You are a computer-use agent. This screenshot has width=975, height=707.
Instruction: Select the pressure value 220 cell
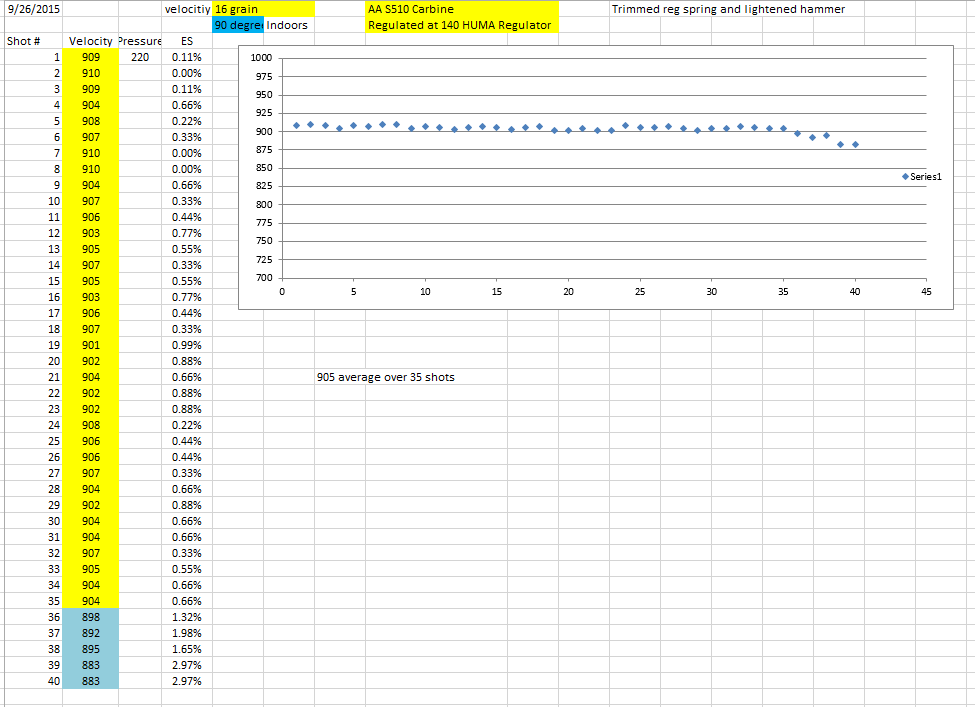[140, 57]
